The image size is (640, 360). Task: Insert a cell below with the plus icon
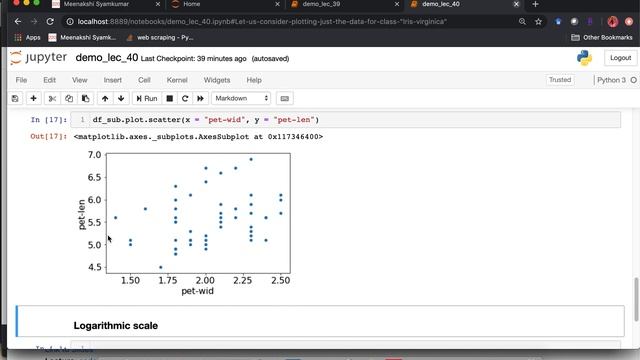click(33, 98)
